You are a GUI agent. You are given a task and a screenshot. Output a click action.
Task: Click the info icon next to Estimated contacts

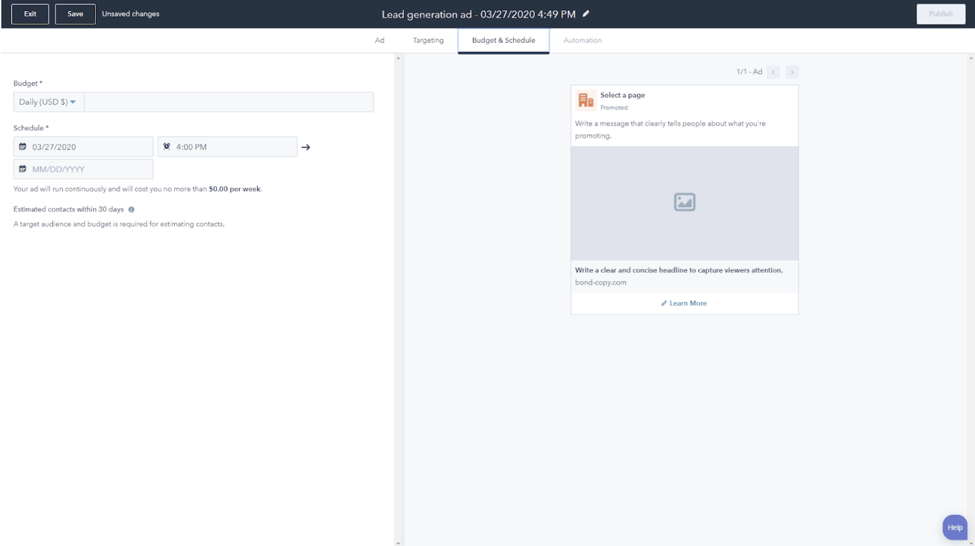pyautogui.click(x=131, y=210)
